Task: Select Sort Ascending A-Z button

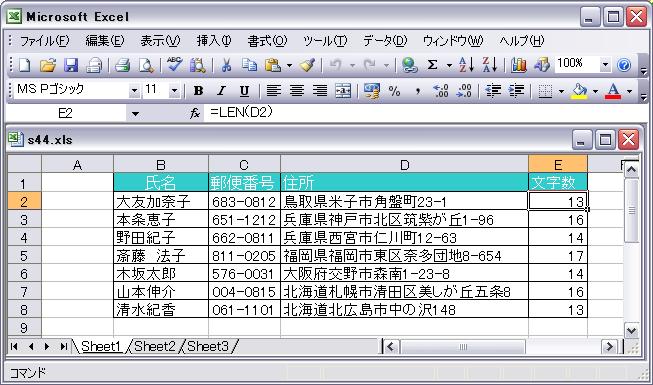Action: (x=466, y=65)
